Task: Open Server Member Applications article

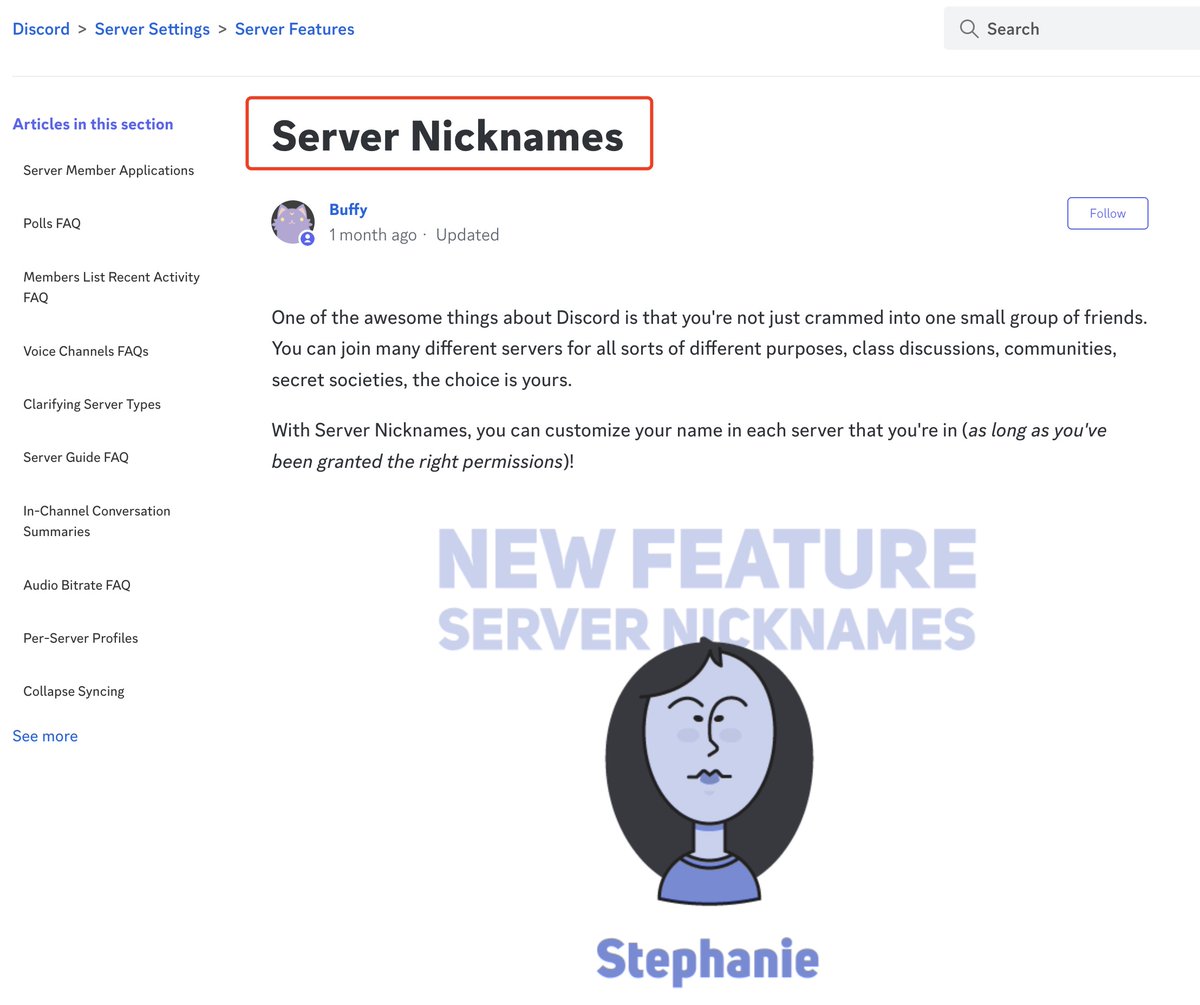Action: tap(109, 171)
